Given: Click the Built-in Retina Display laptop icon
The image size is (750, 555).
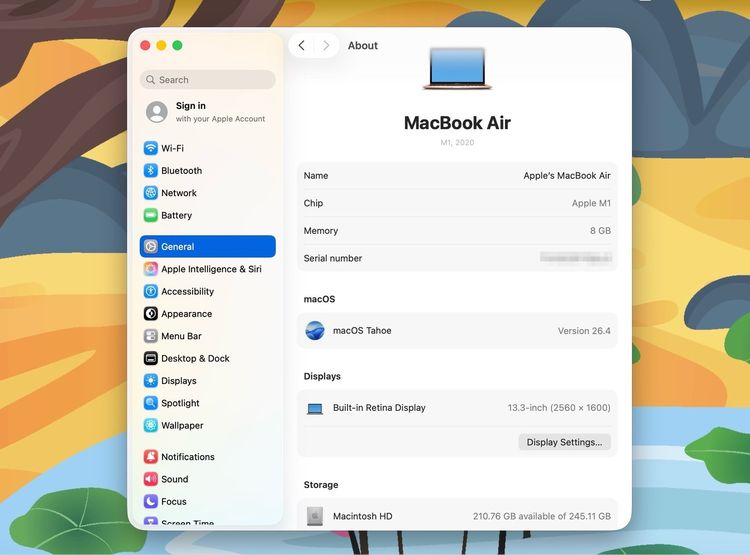Looking at the screenshot, I should pos(315,408).
